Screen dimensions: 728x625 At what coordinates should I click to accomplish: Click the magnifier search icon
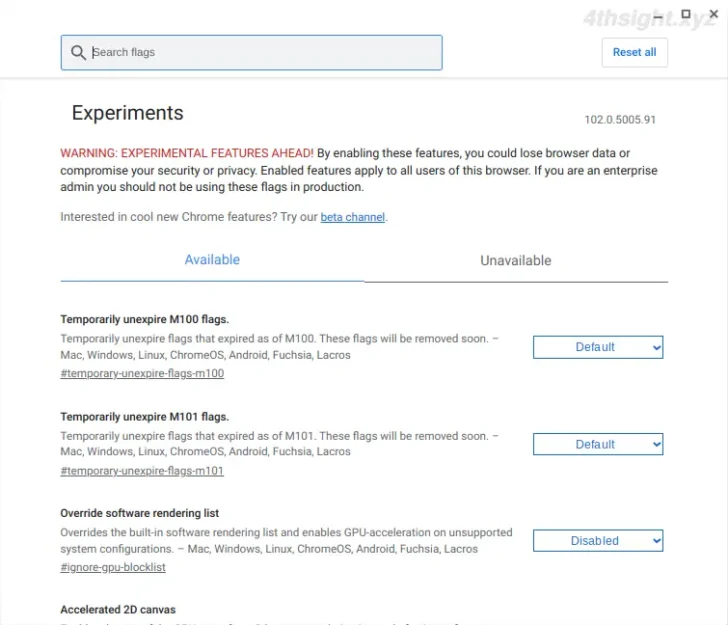pos(78,52)
